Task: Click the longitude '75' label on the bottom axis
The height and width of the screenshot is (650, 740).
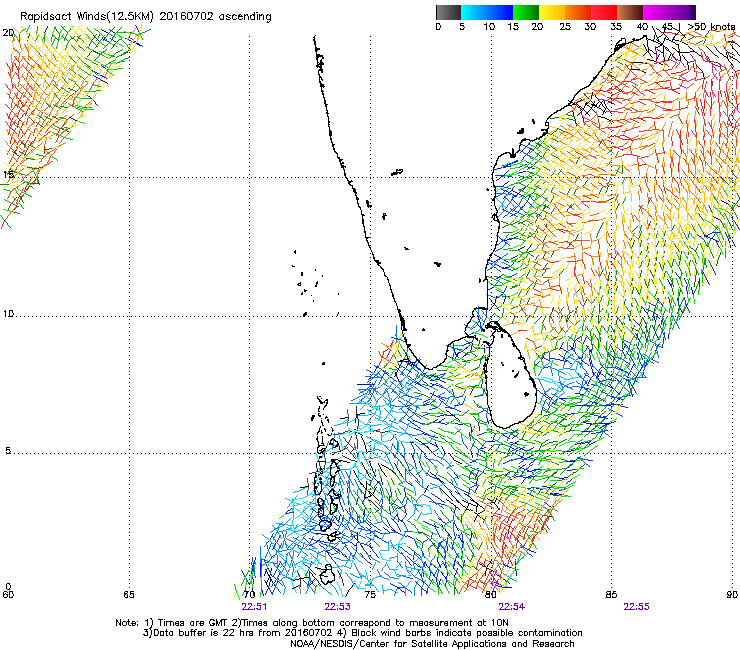Action: pyautogui.click(x=370, y=594)
